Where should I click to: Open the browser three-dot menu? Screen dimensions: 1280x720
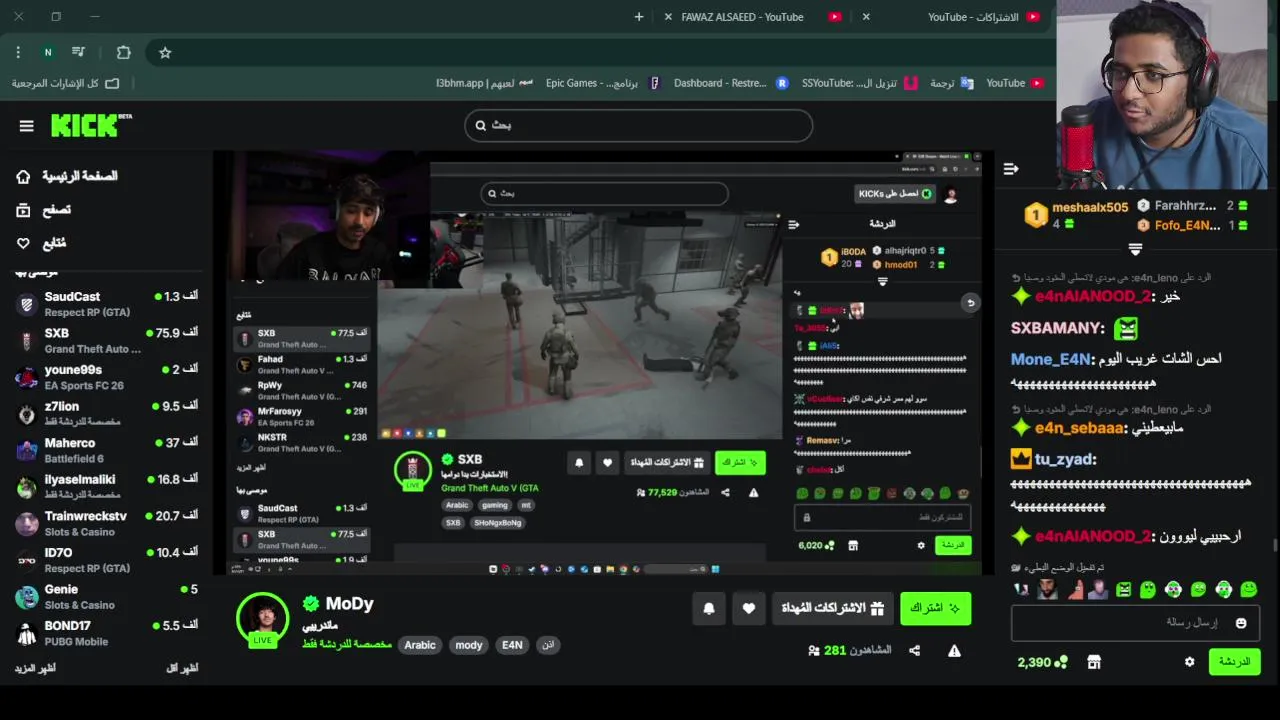[x=18, y=53]
